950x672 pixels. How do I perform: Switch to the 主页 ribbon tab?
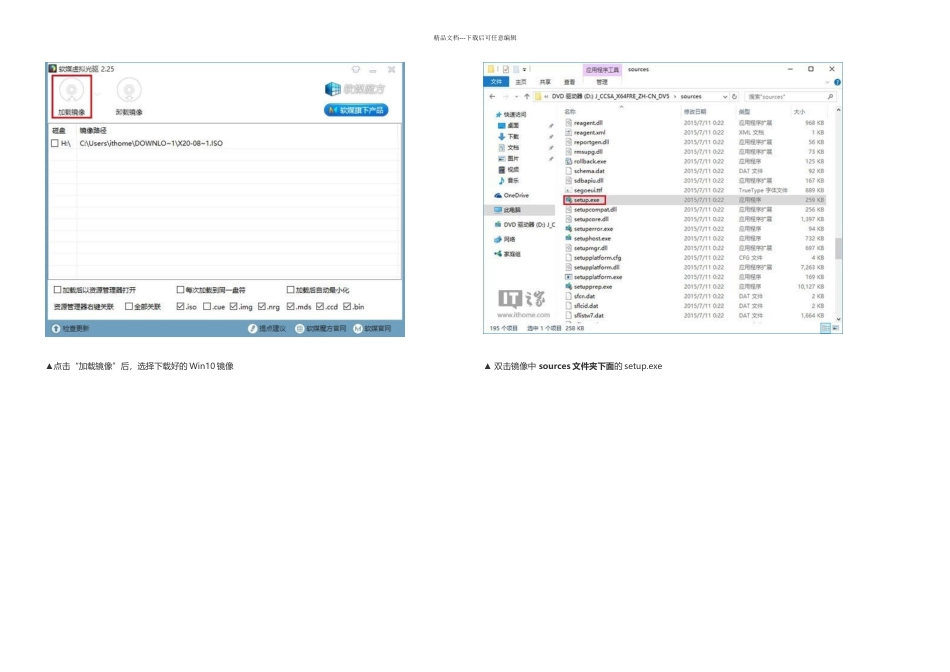(x=521, y=82)
